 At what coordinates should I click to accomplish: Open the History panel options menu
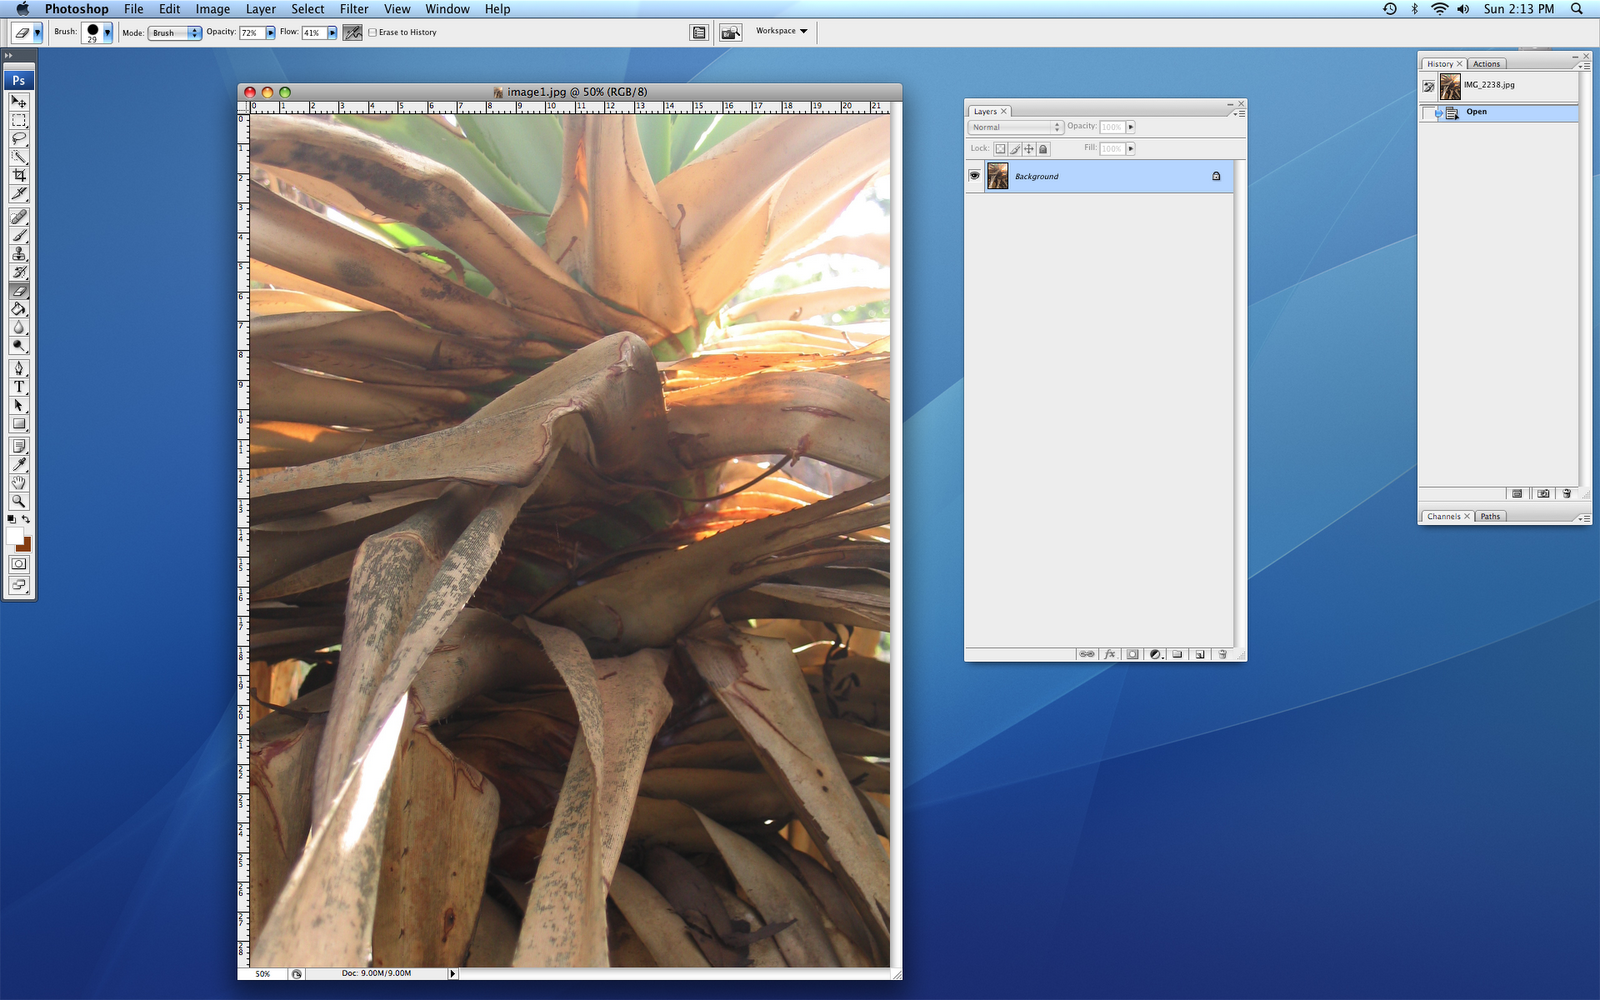pyautogui.click(x=1584, y=66)
